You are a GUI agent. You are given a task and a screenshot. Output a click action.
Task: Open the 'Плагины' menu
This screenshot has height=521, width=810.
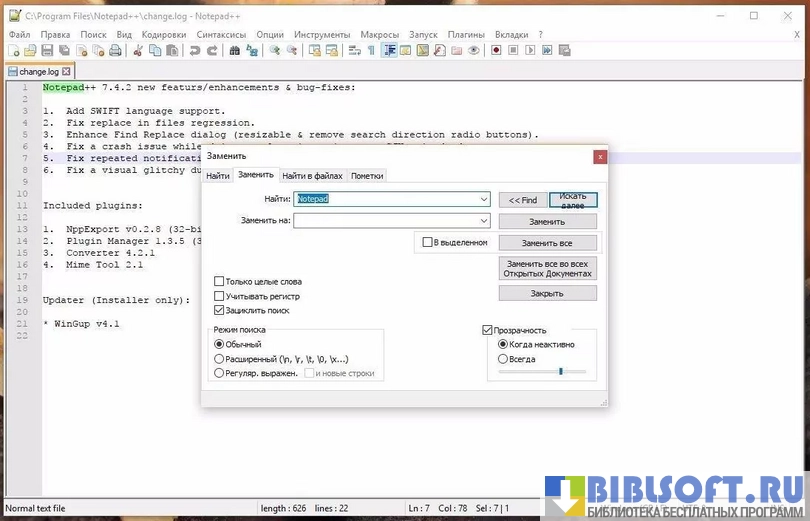465,34
